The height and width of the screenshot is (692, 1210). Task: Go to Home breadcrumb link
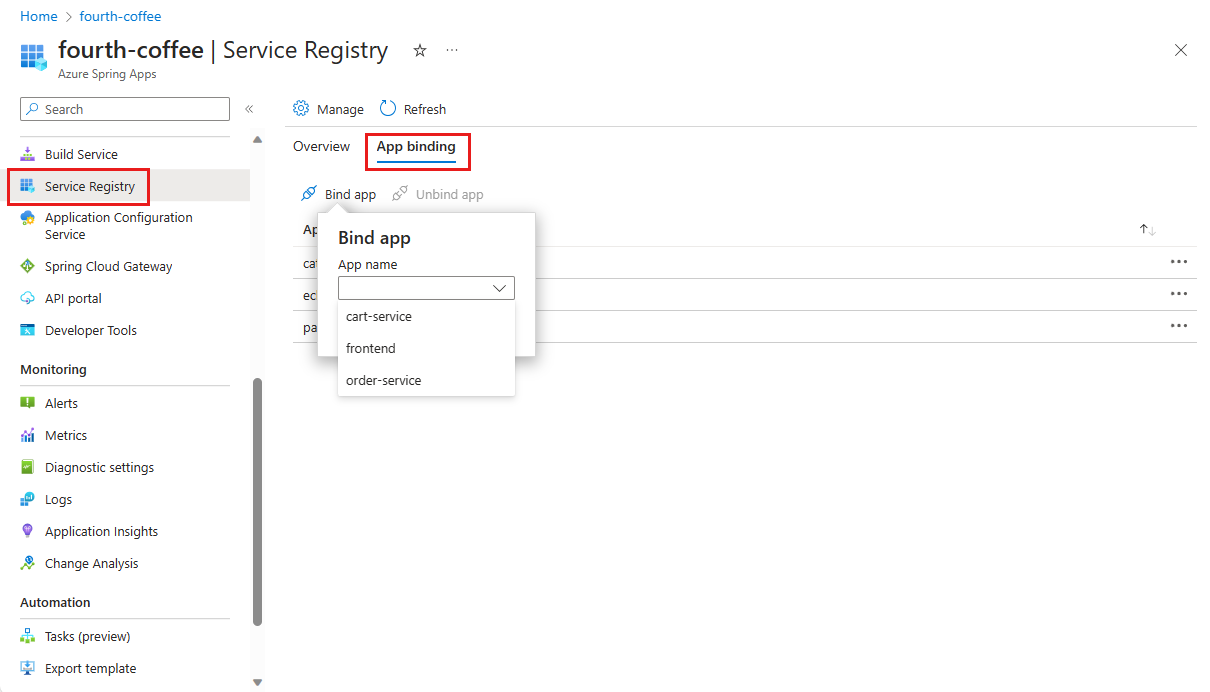[38, 16]
